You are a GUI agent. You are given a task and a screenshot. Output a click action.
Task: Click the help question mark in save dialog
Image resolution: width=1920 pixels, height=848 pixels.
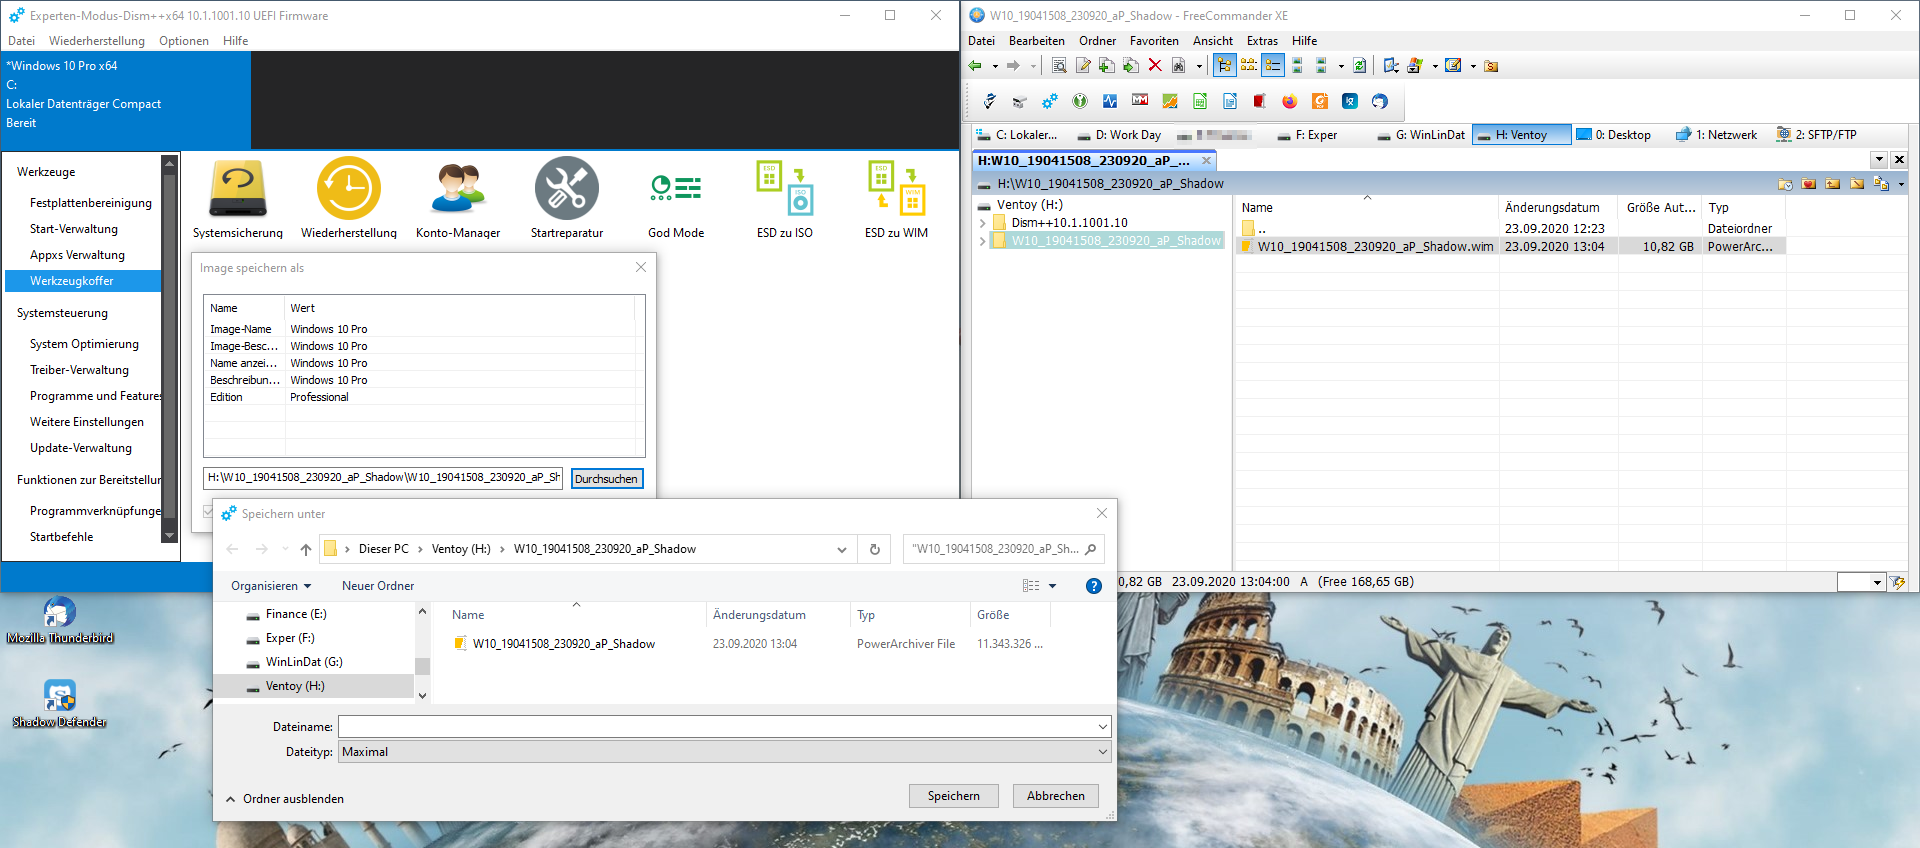click(1094, 586)
